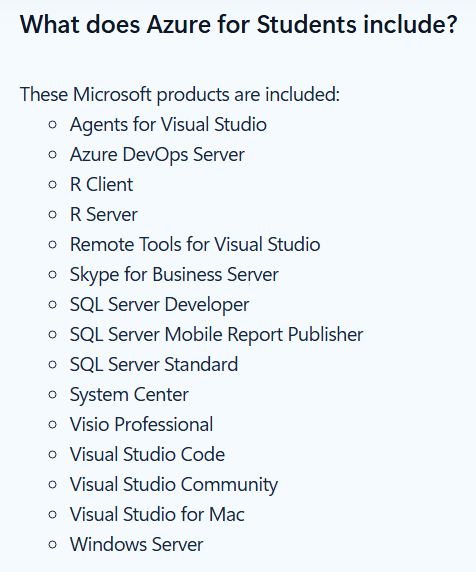Click 'Remote Tools for Visual Studio' item

tap(195, 244)
